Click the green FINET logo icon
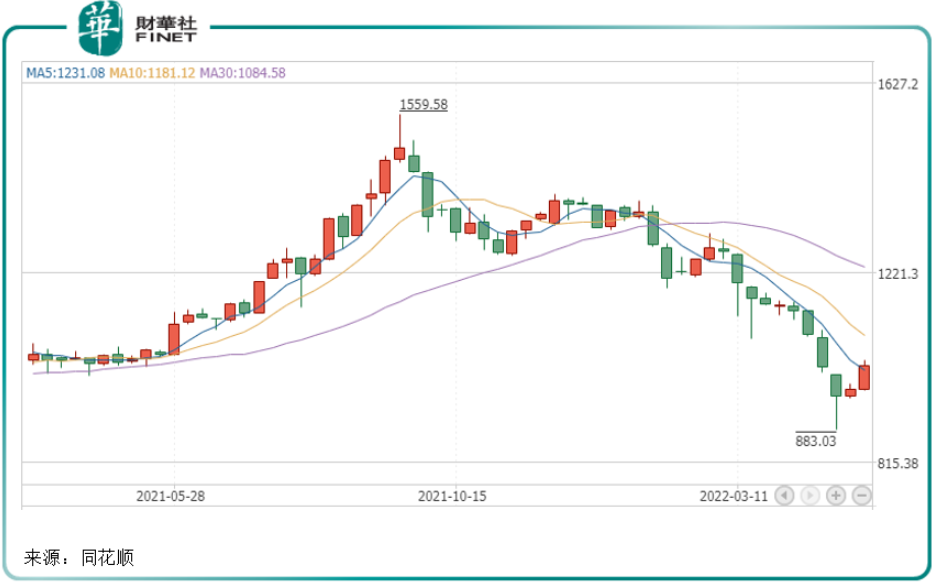 (102, 27)
